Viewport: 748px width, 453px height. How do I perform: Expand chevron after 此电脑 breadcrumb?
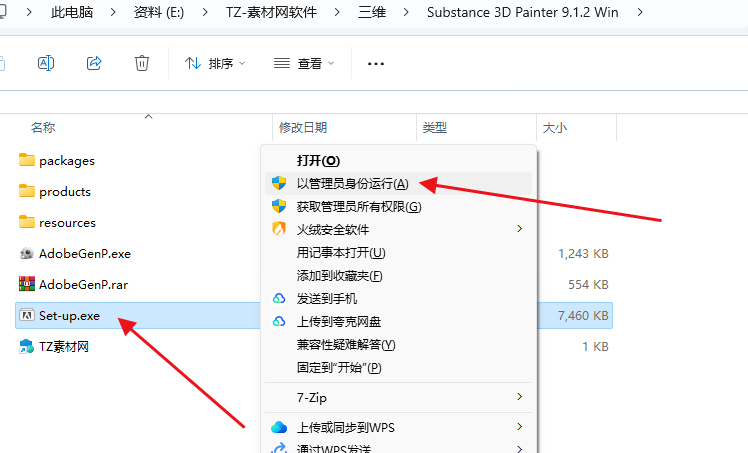pos(113,12)
